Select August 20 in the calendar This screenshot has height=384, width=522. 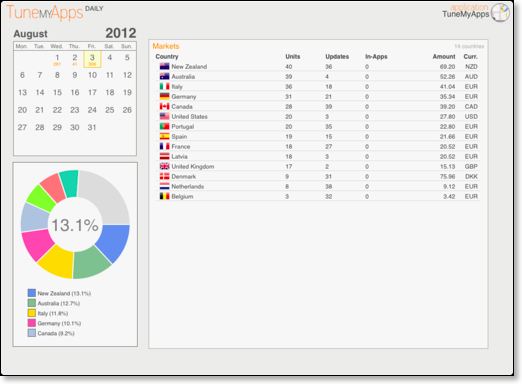tap(22, 110)
